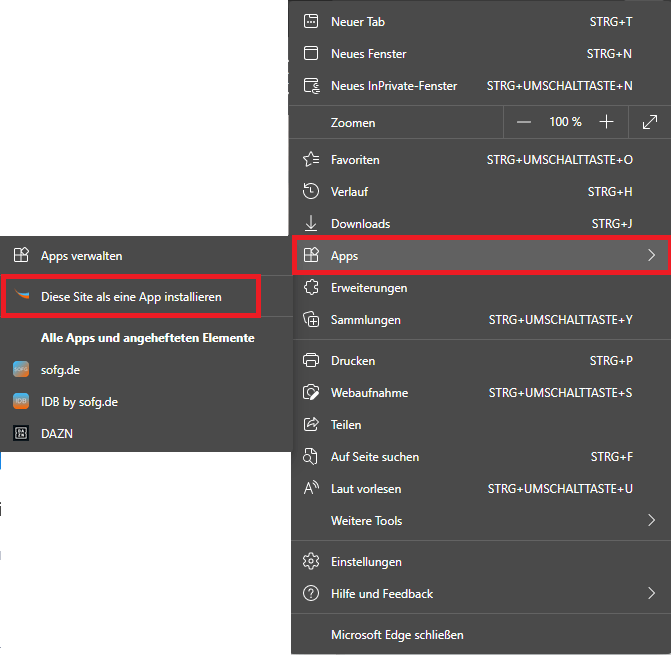Viewport: 671px width, 655px height.
Task: Increase zoom with the plus button
Action: 606,122
